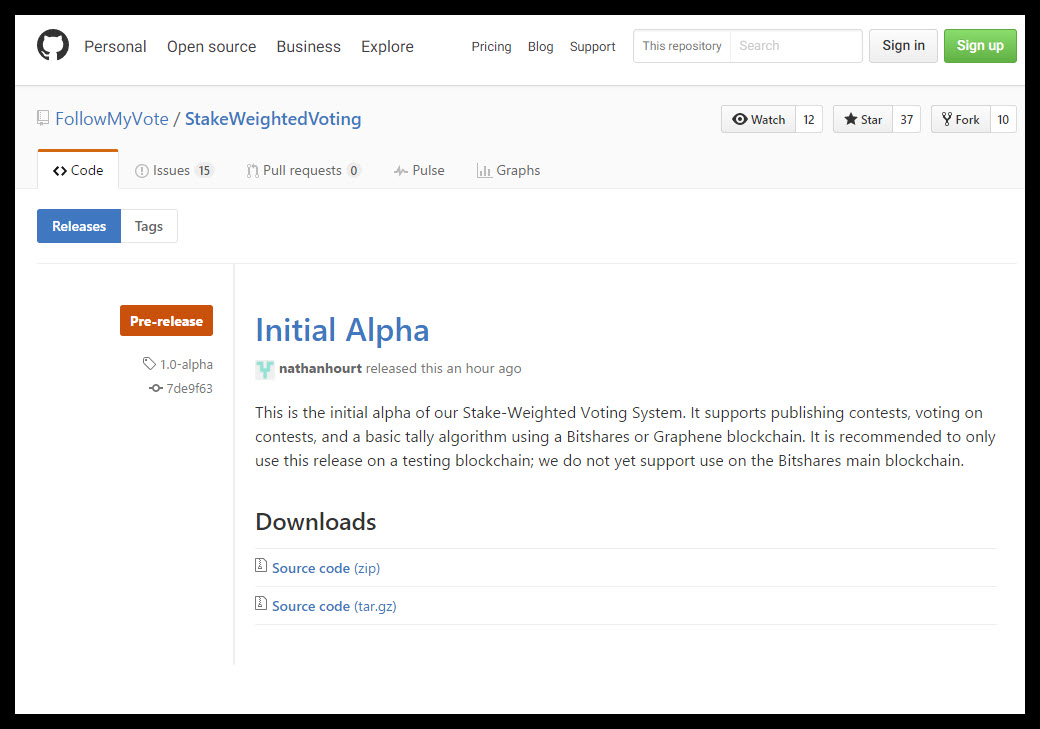Click the This repository search scope label
1040x729 pixels.
click(x=682, y=46)
